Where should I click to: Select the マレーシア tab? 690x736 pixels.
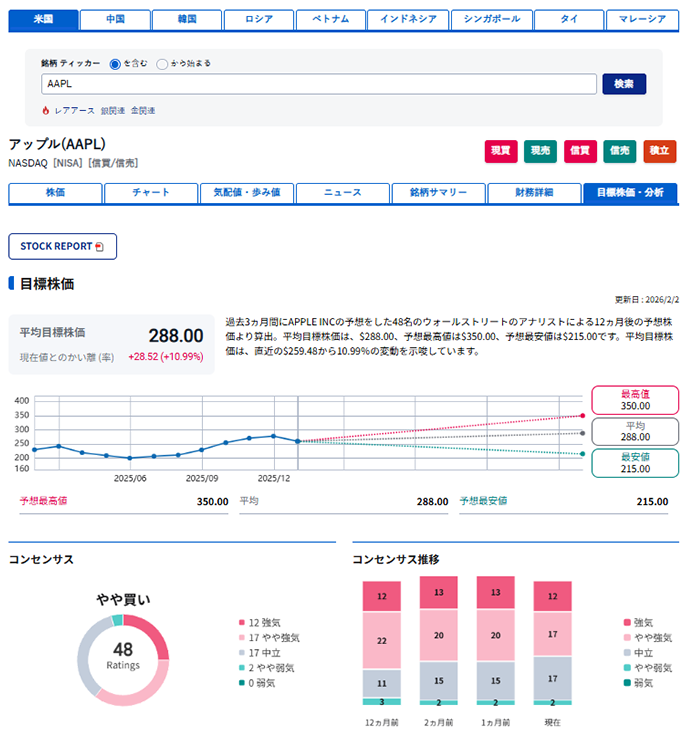[x=642, y=20]
